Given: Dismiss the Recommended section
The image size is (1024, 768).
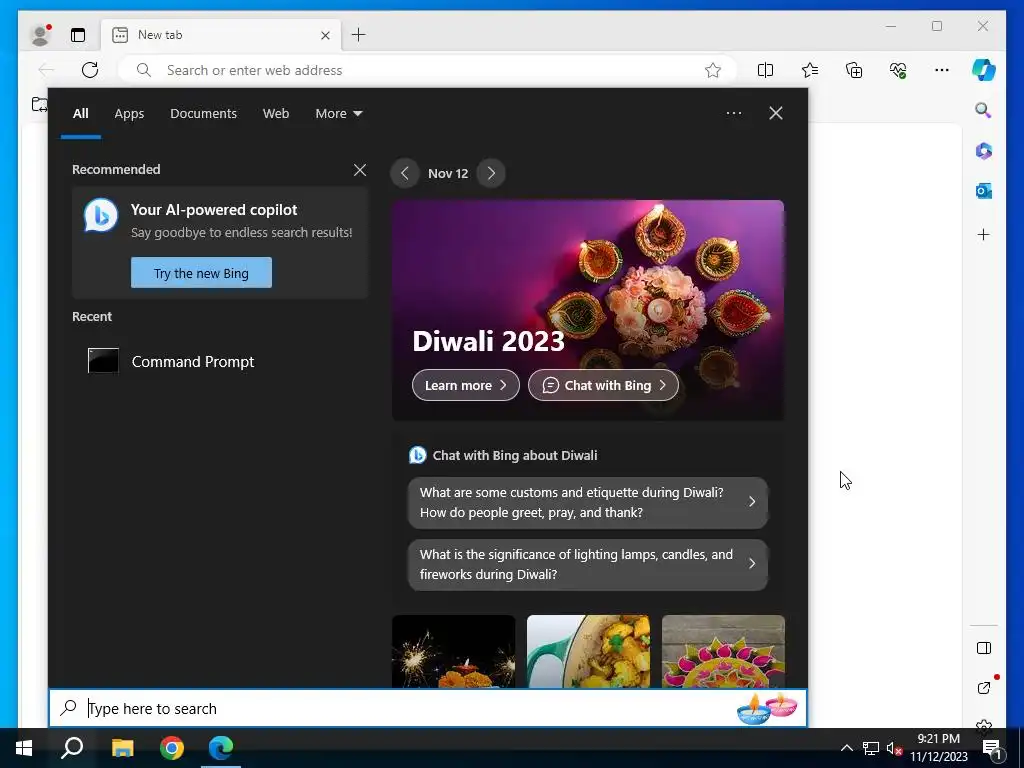Looking at the screenshot, I should point(360,170).
